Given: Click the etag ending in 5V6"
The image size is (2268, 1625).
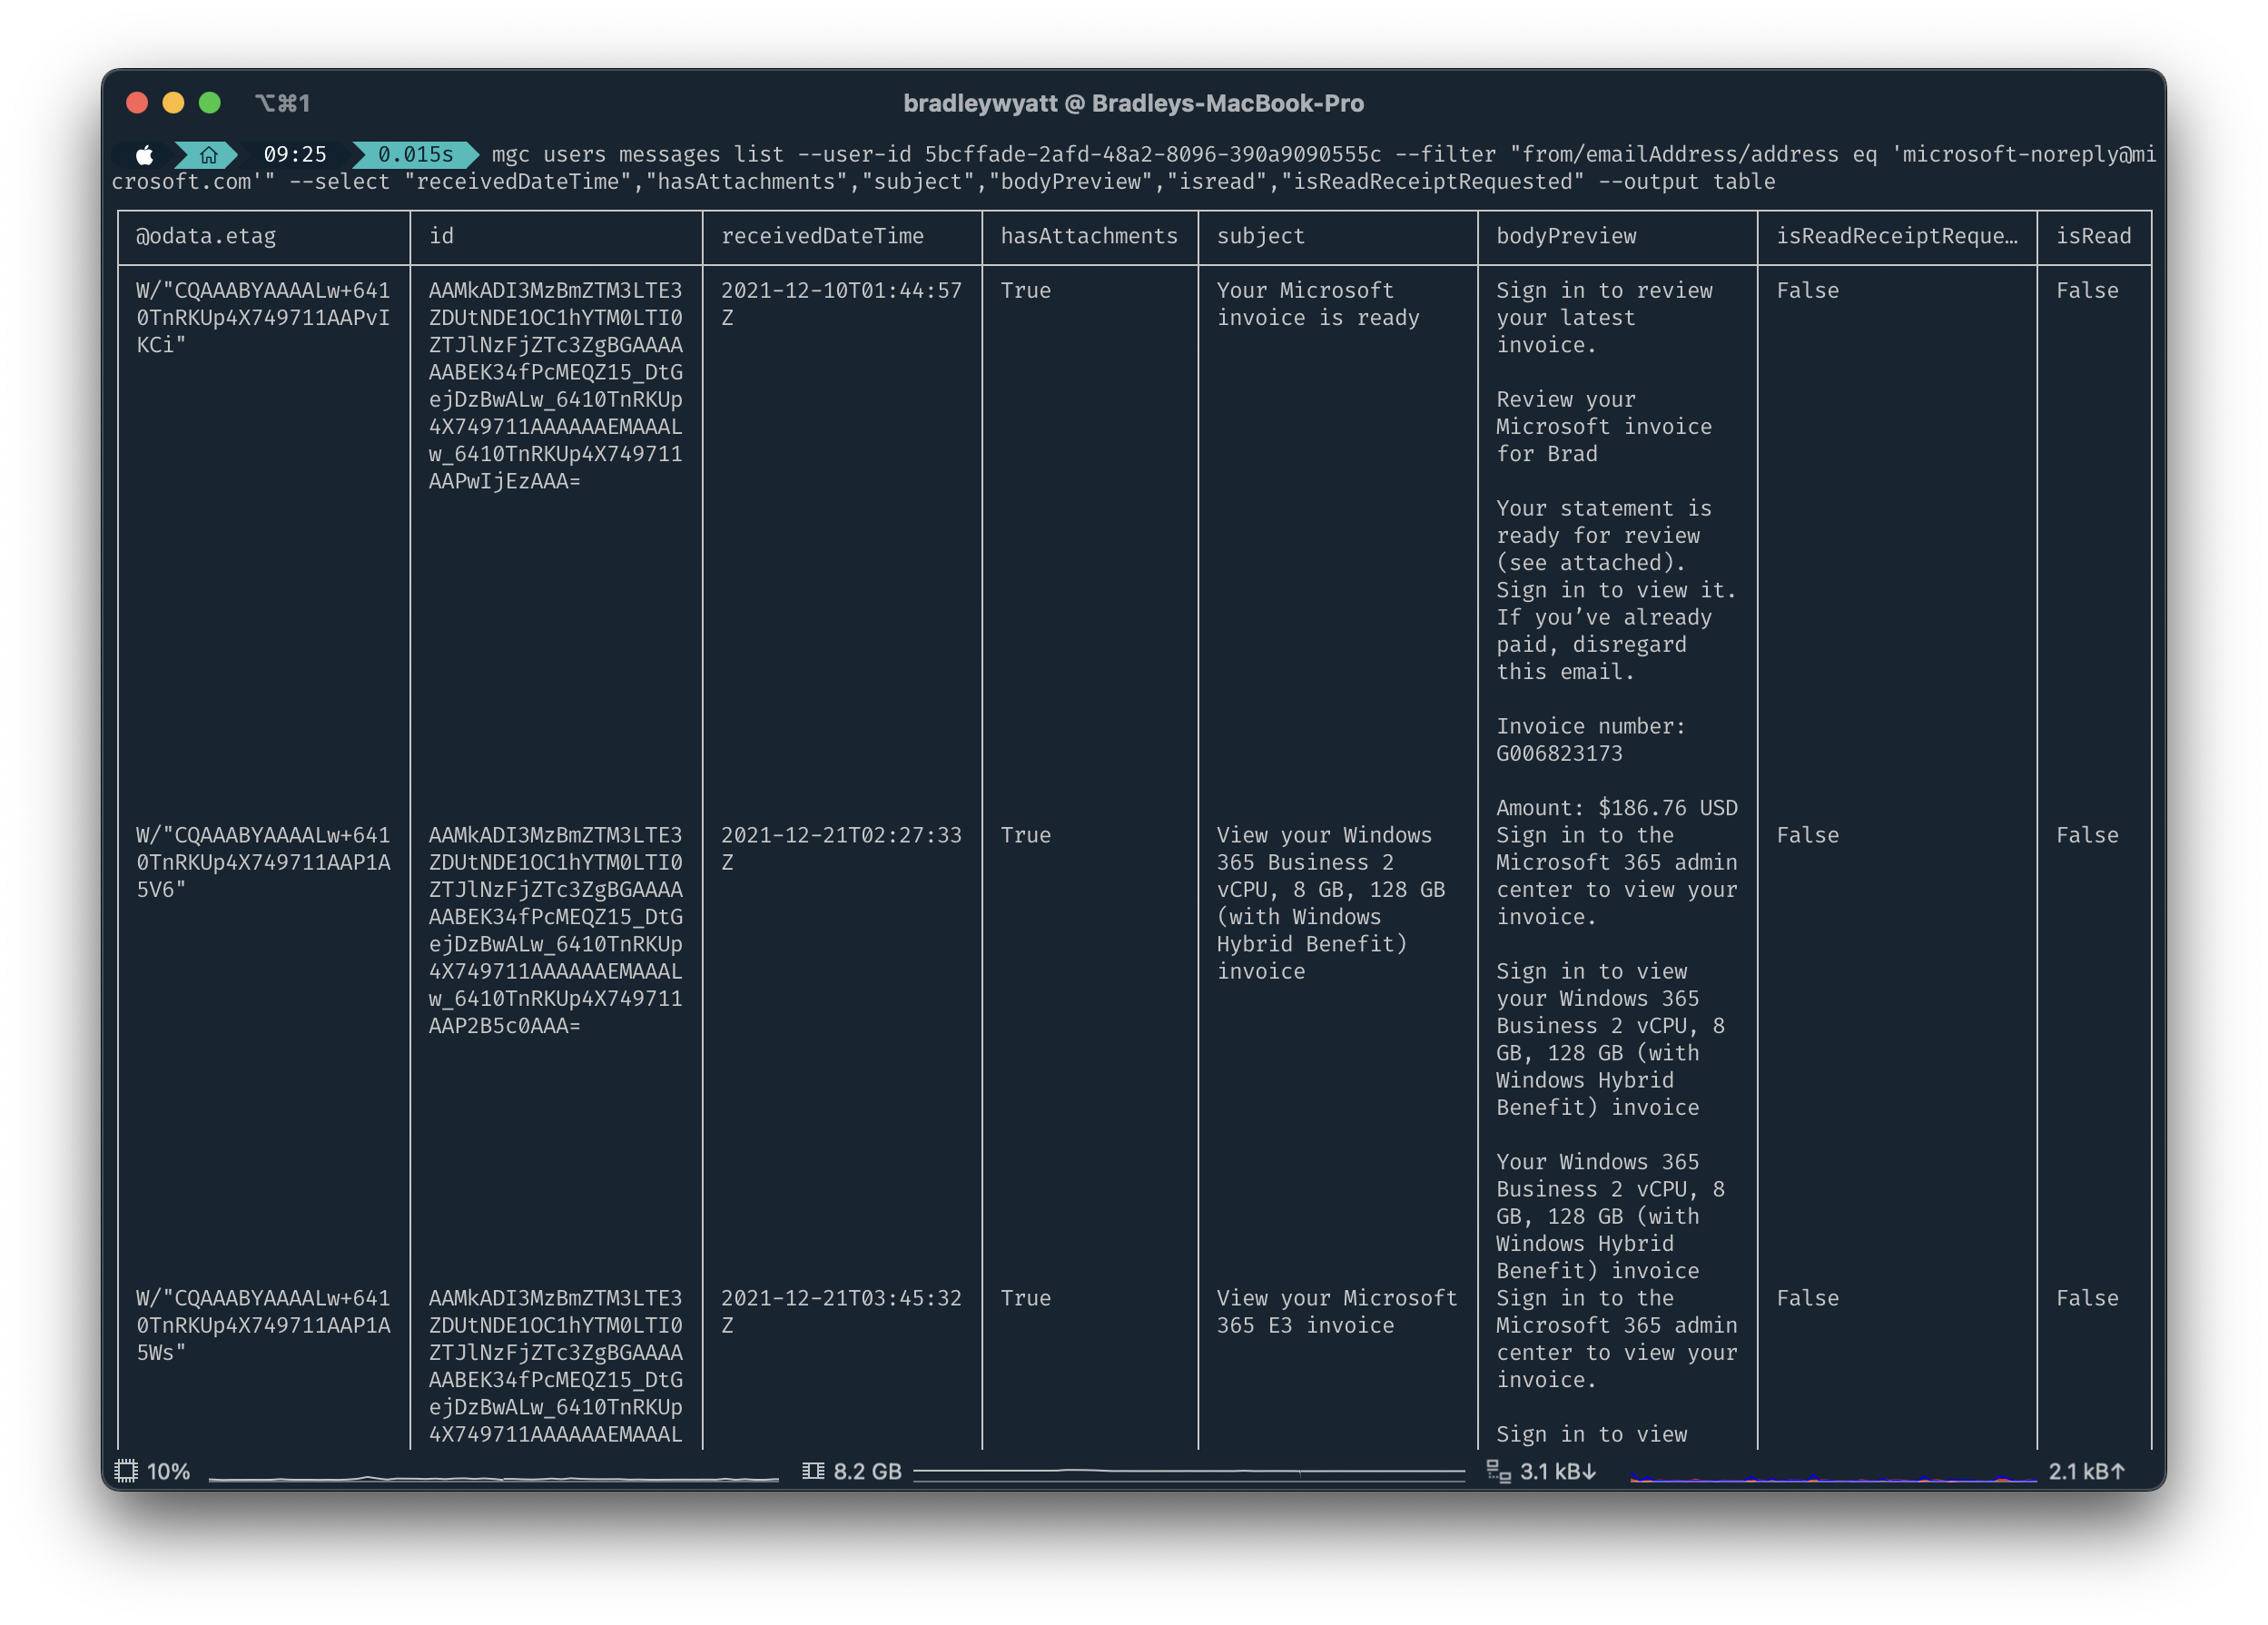Looking at the screenshot, I should 263,862.
